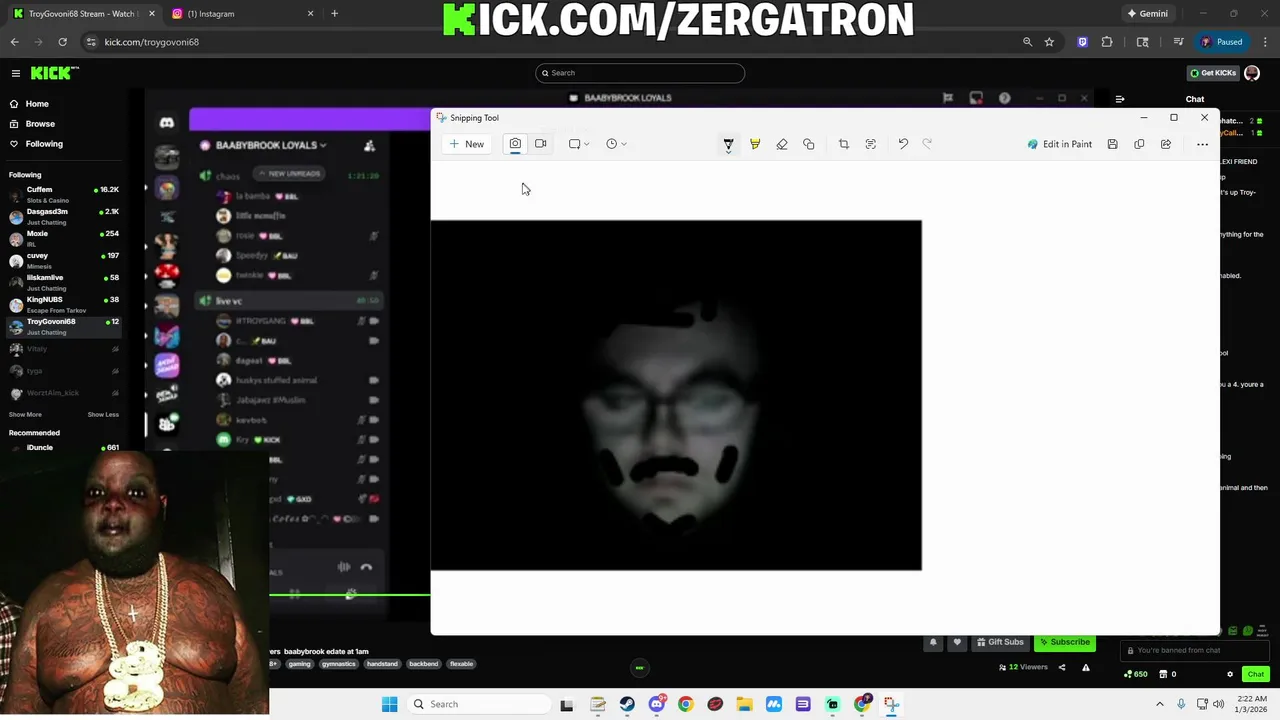Collapse the Kick chat panel
This screenshot has width=1280, height=720.
tap(1120, 99)
